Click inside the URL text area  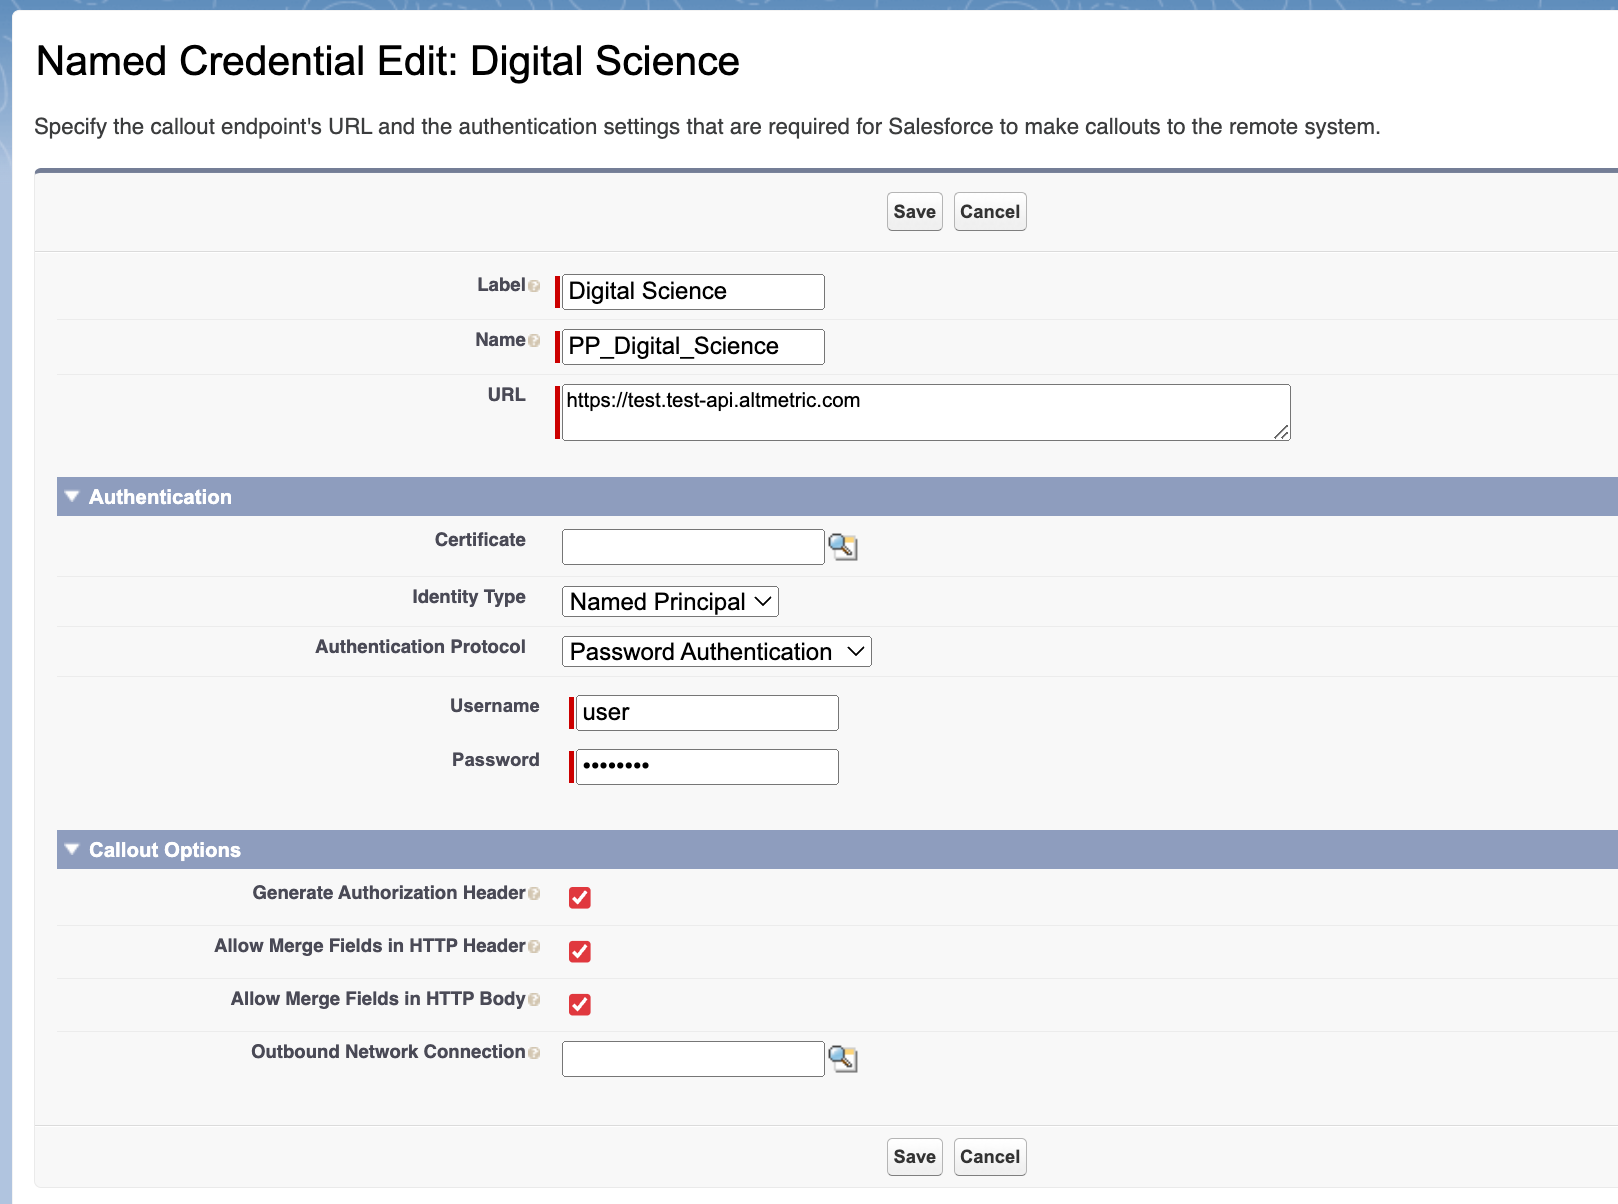(x=926, y=412)
